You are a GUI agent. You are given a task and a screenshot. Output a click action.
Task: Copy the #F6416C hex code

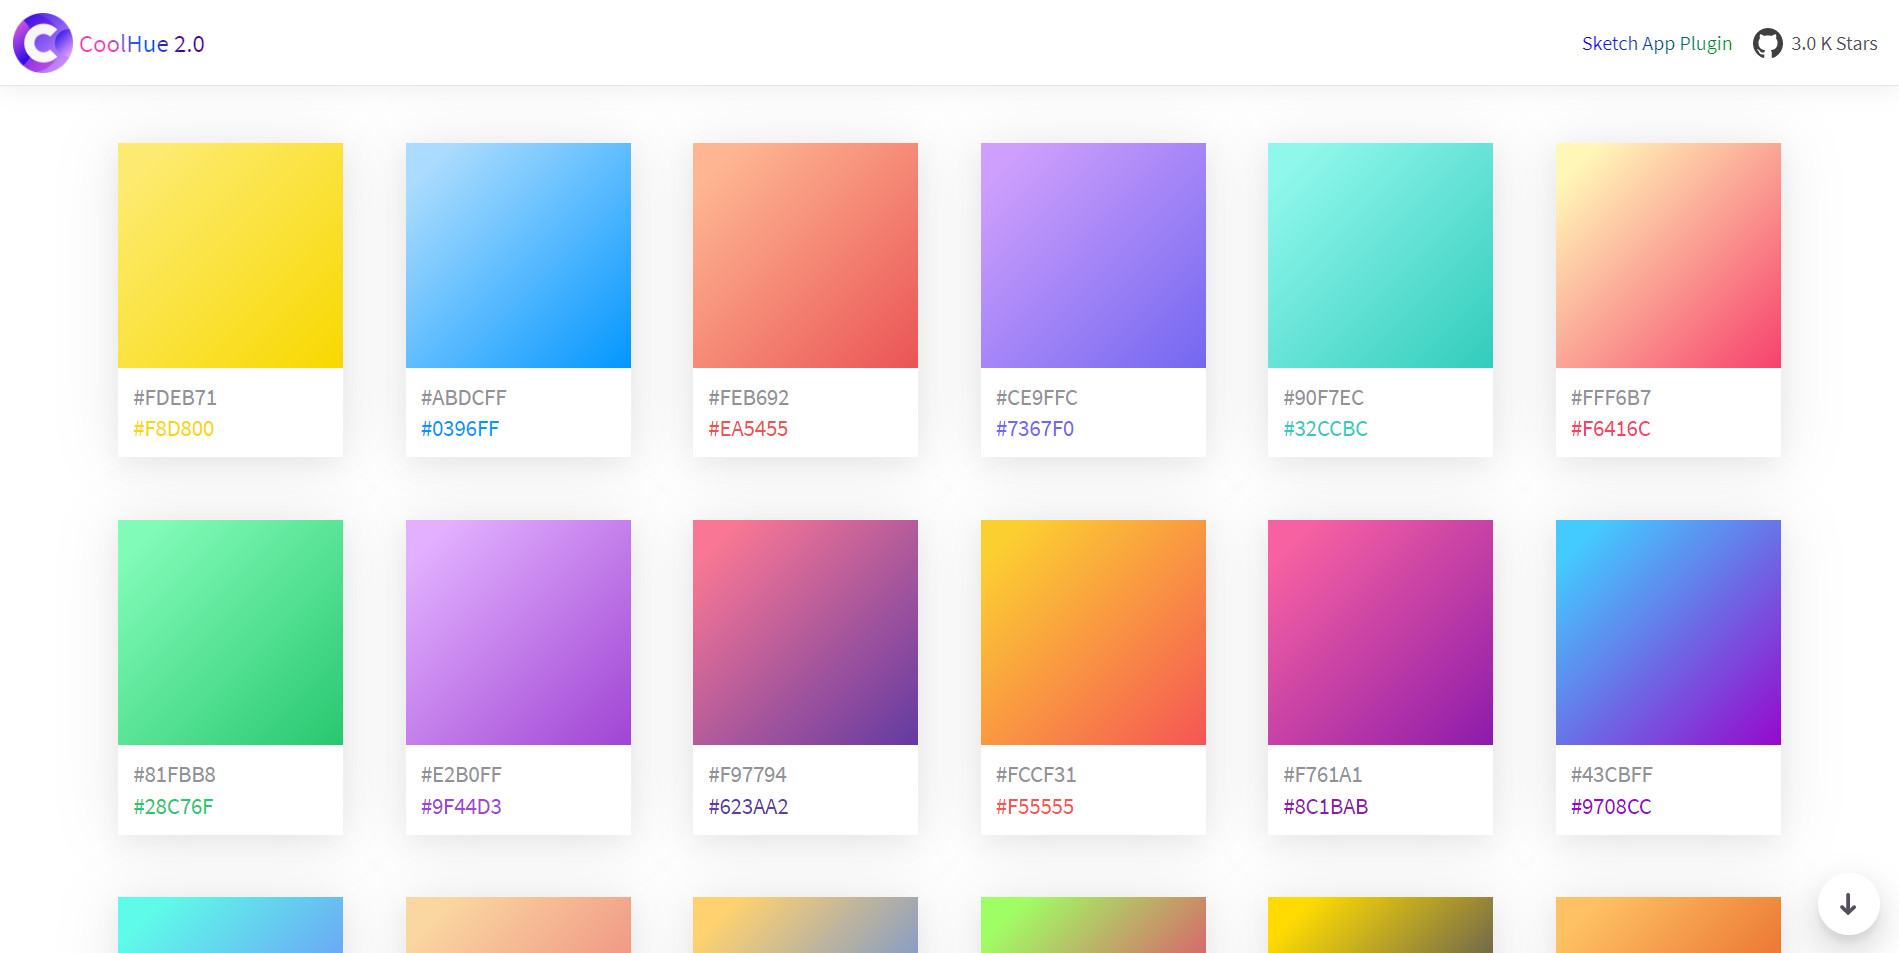click(1611, 429)
